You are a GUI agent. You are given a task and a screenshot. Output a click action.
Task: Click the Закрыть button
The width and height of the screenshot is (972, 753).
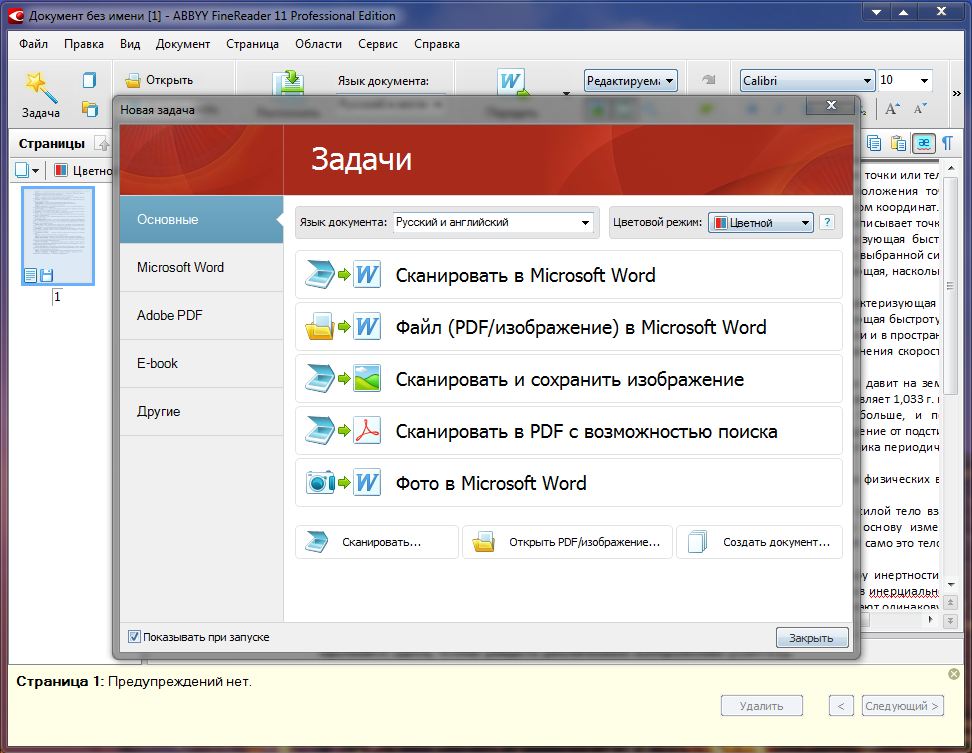pos(811,638)
